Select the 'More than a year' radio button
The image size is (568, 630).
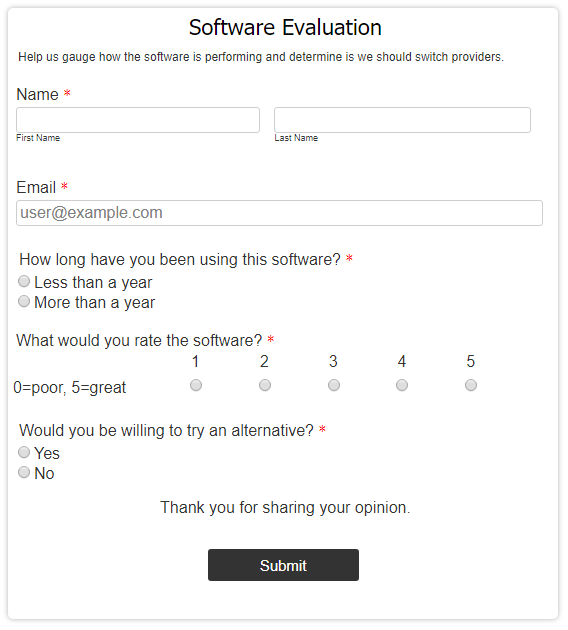[x=24, y=301]
